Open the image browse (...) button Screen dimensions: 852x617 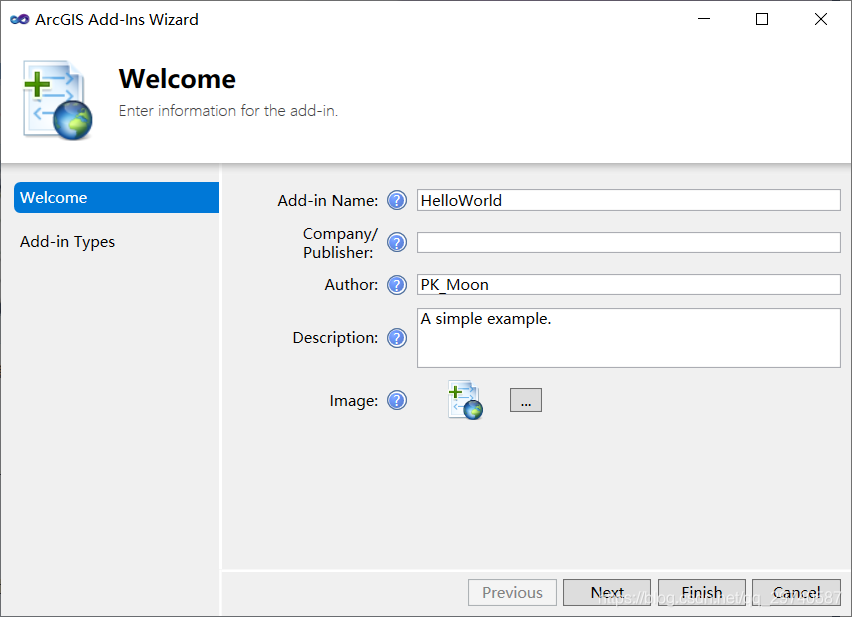tap(525, 400)
